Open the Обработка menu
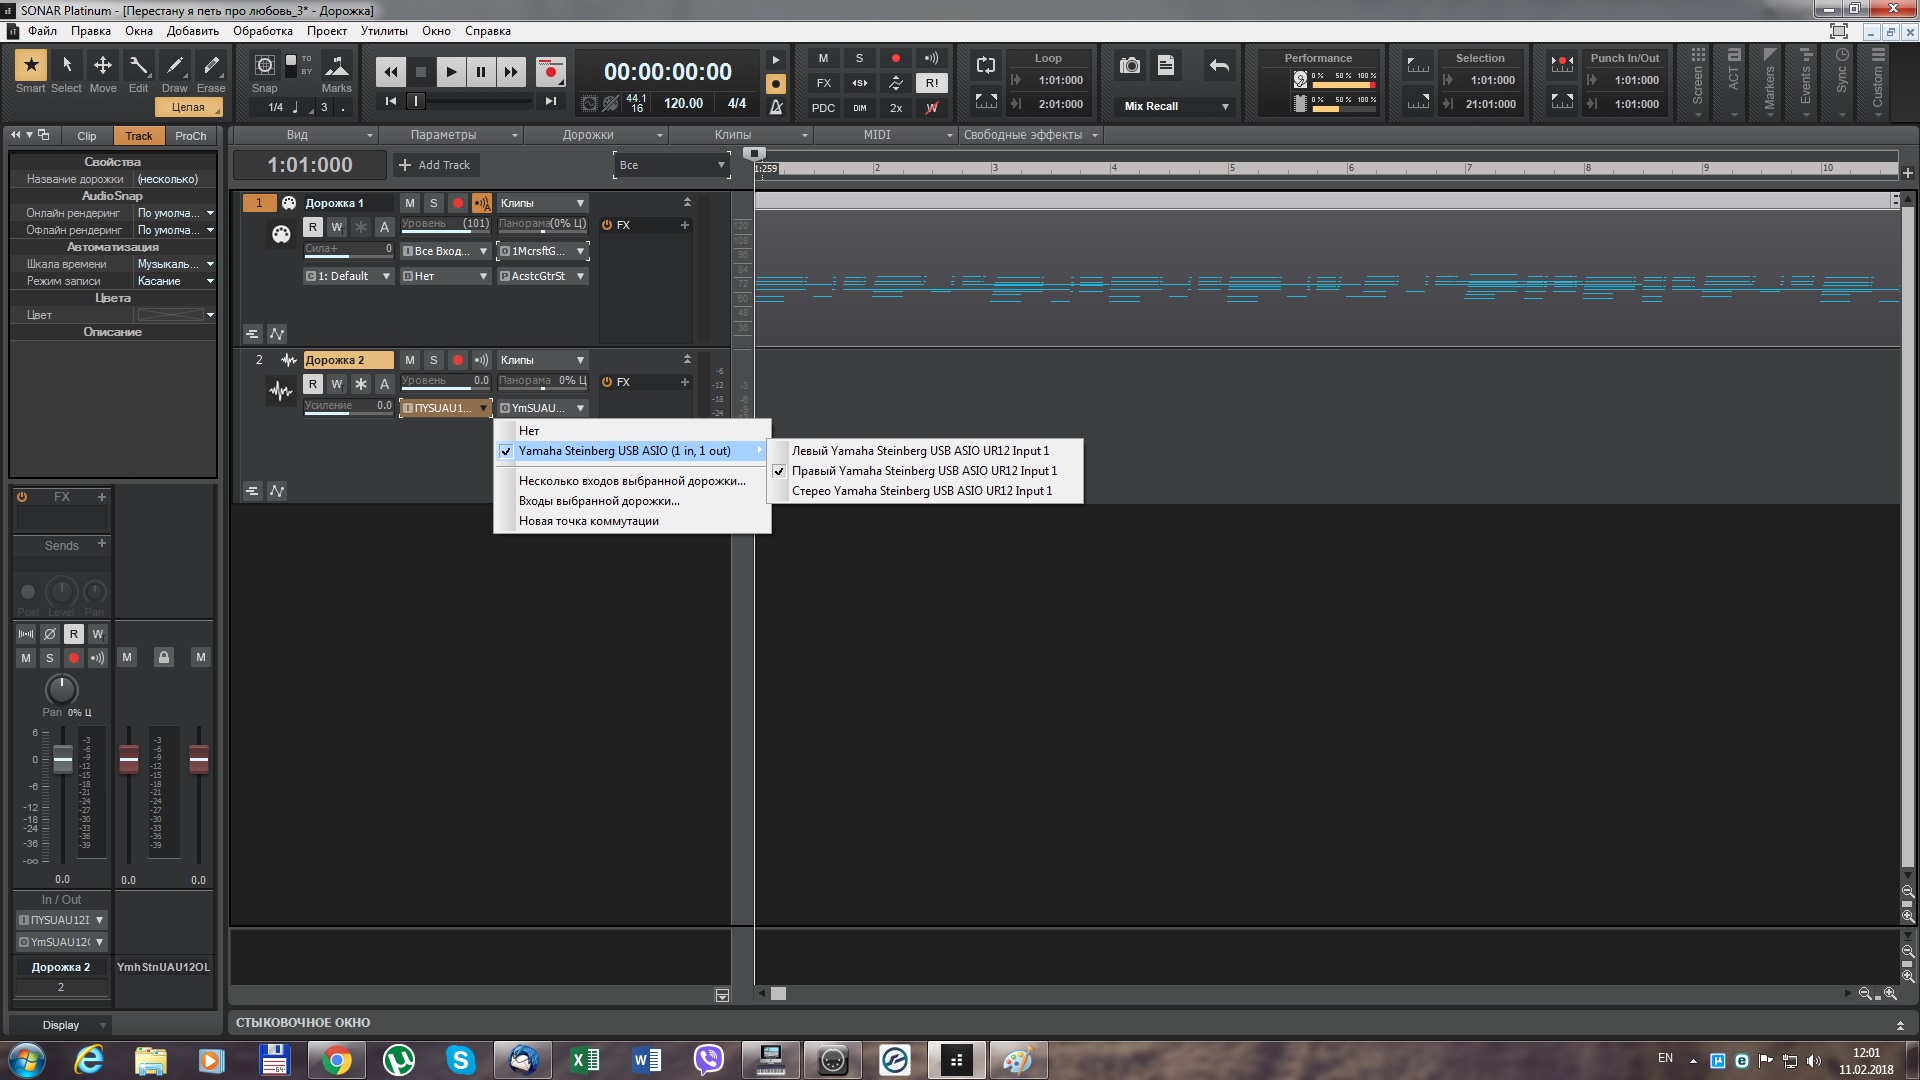Image resolution: width=1920 pixels, height=1080 pixels. tap(263, 31)
